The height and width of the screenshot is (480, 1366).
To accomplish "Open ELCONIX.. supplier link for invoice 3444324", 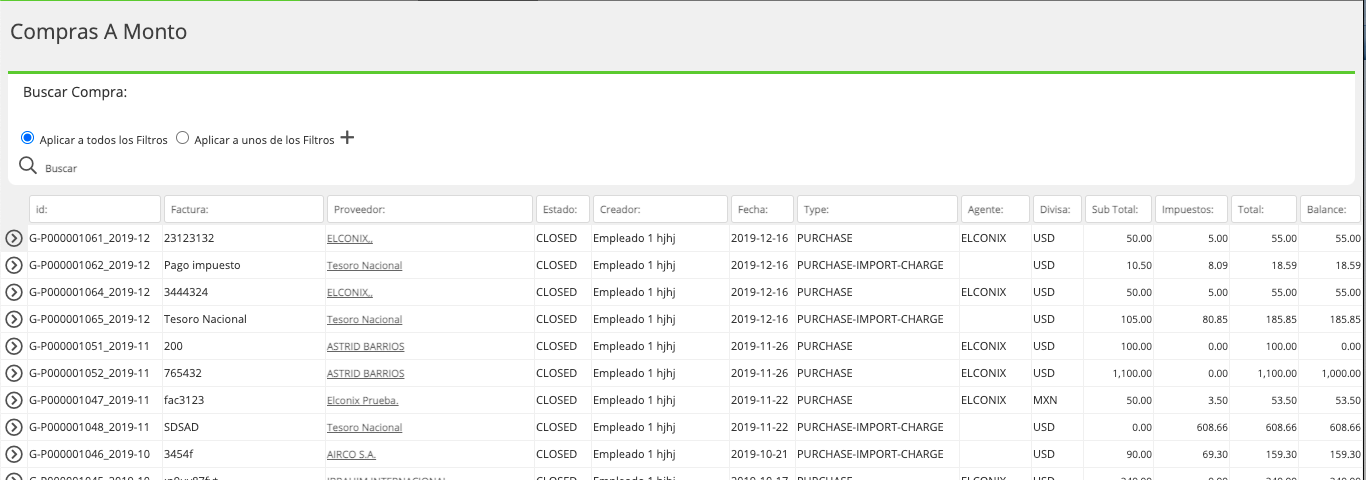I will [x=349, y=293].
